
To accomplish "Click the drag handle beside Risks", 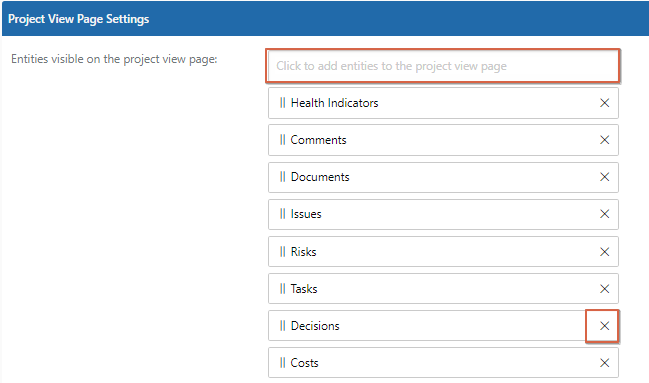I will click(282, 251).
